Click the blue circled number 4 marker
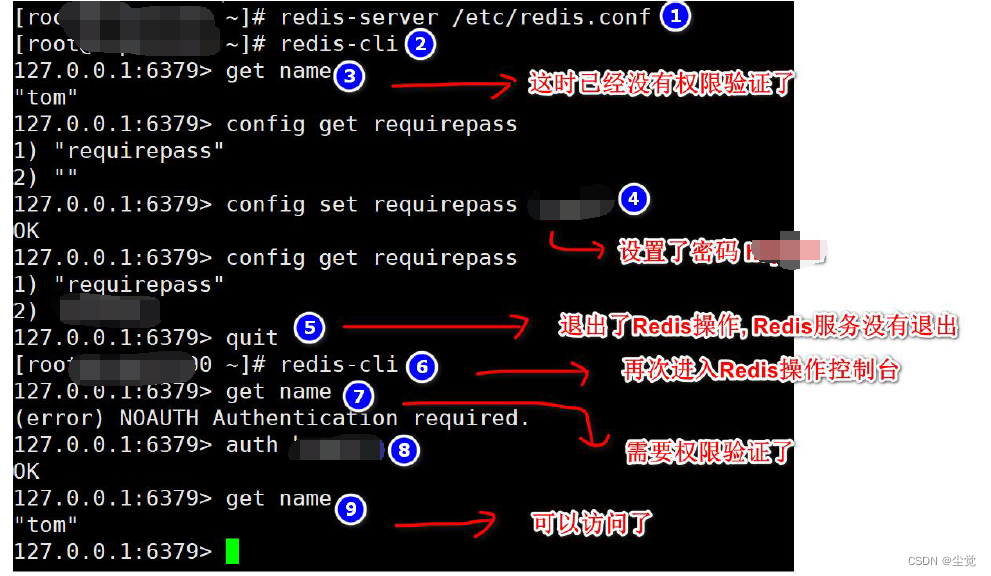 pyautogui.click(x=634, y=199)
